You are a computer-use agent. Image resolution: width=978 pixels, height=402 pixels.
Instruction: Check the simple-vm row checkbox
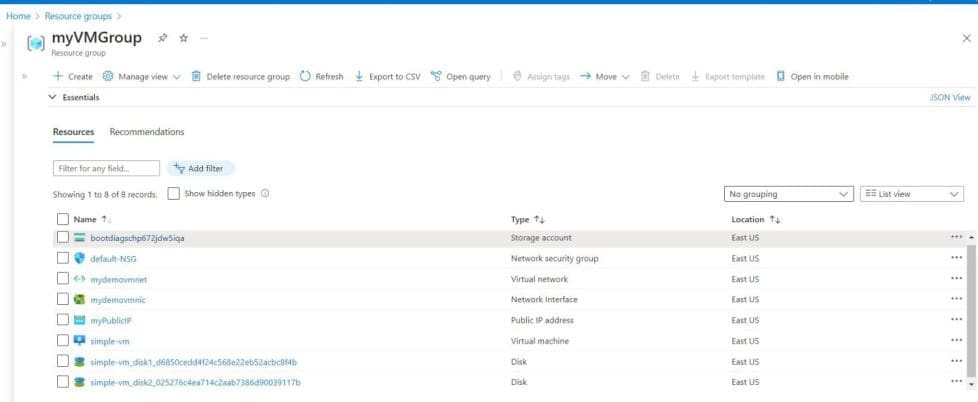click(x=62, y=341)
